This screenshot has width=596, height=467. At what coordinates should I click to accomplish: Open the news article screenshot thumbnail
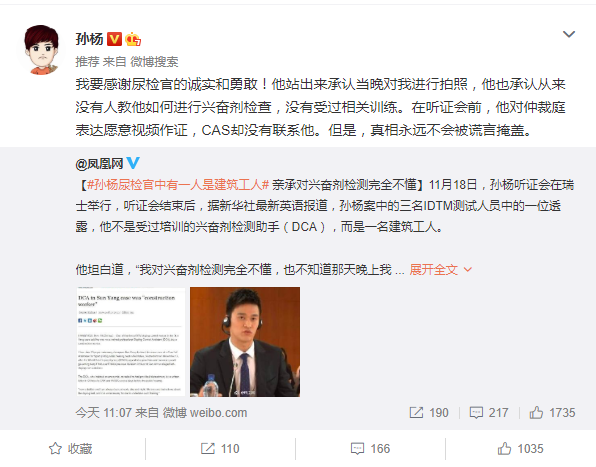click(x=131, y=342)
